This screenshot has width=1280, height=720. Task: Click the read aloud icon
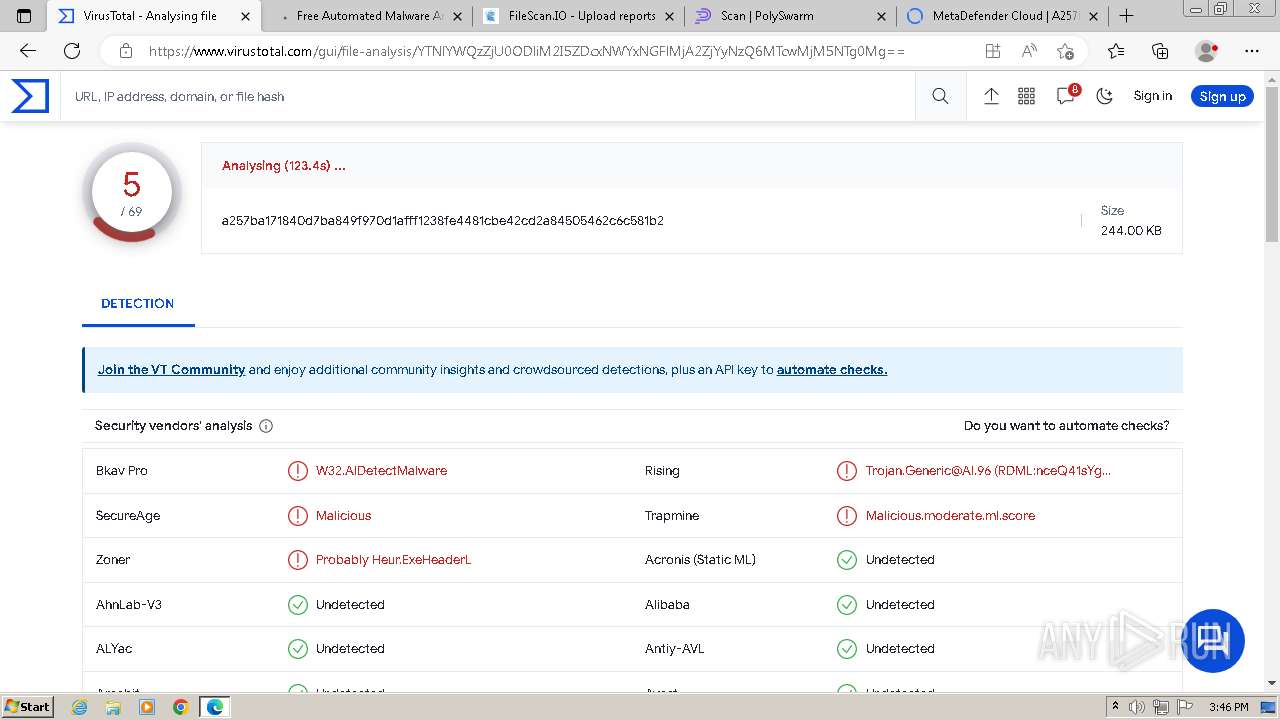[1029, 51]
